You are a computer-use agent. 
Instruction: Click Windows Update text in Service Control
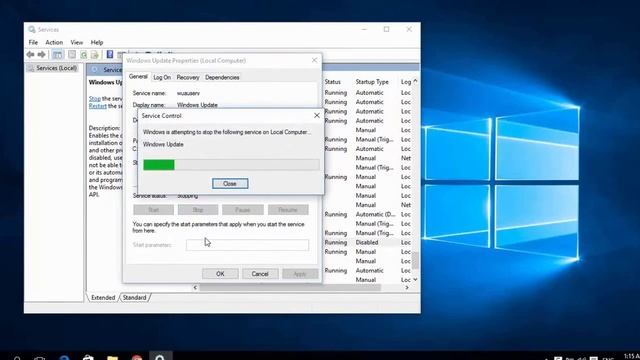[163, 144]
